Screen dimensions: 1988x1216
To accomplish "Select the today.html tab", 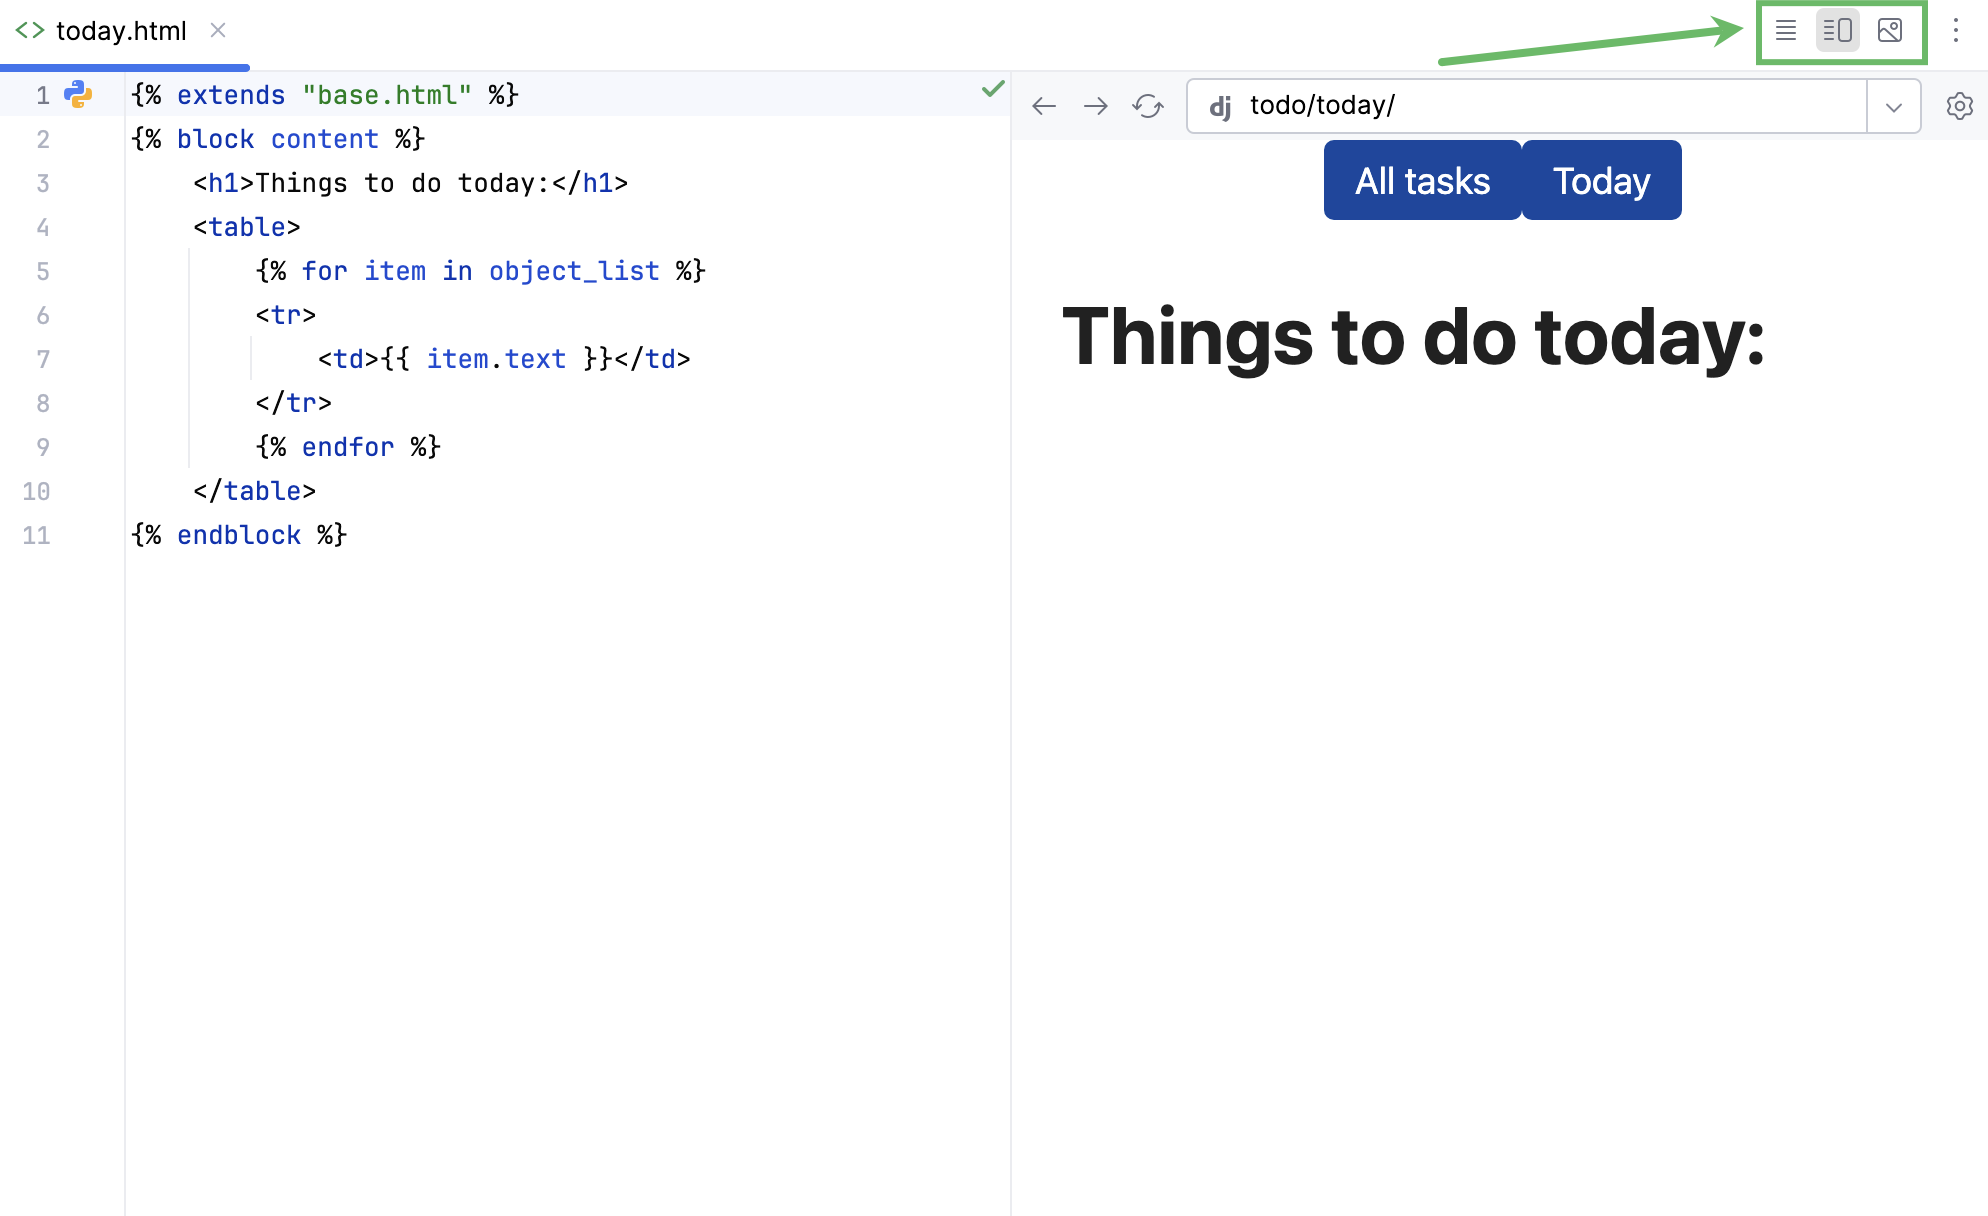I will tap(120, 31).
